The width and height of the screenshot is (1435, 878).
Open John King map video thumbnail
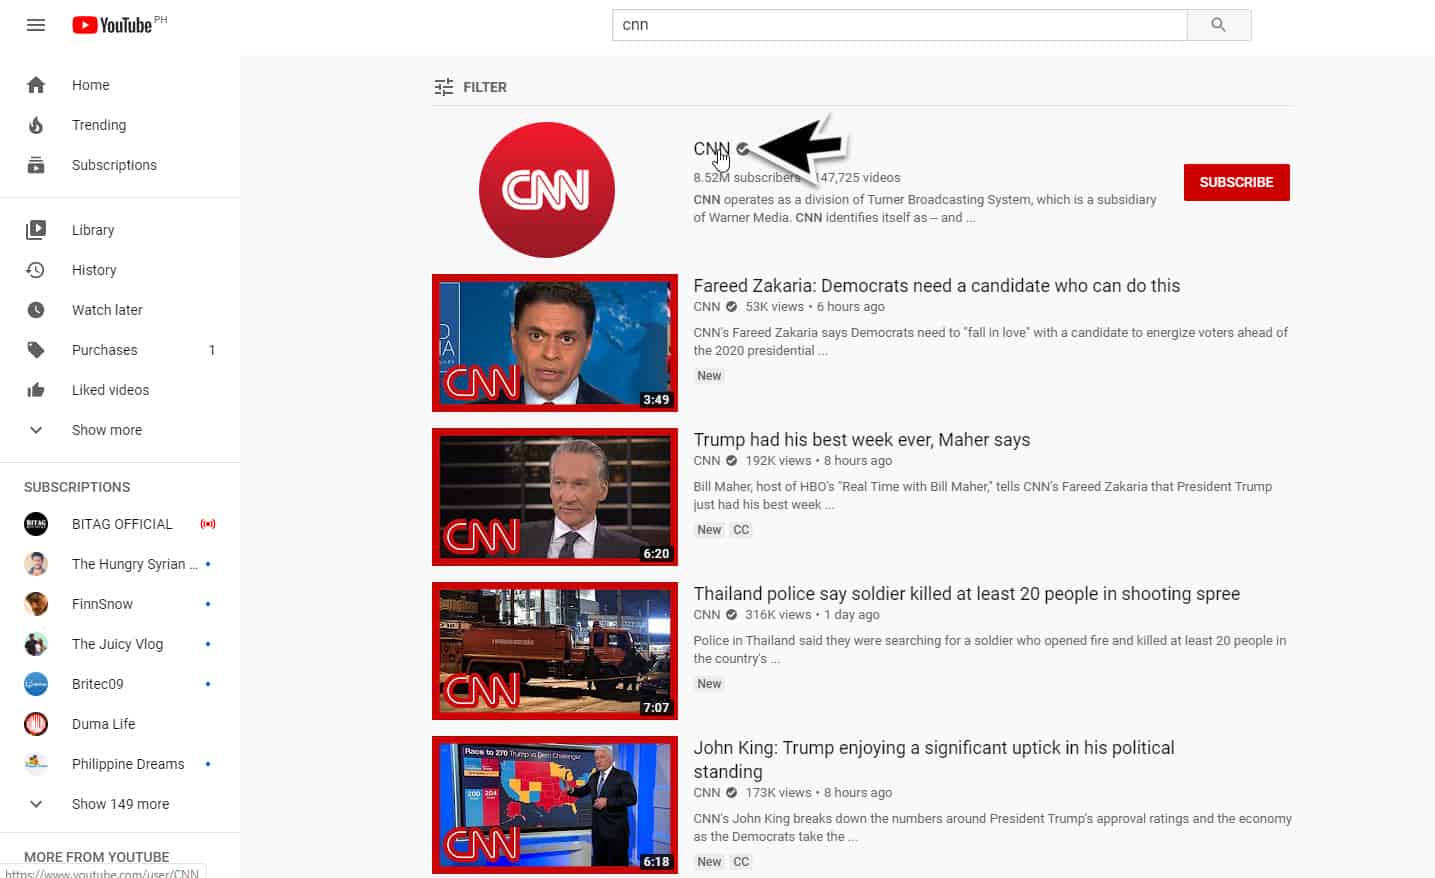555,805
